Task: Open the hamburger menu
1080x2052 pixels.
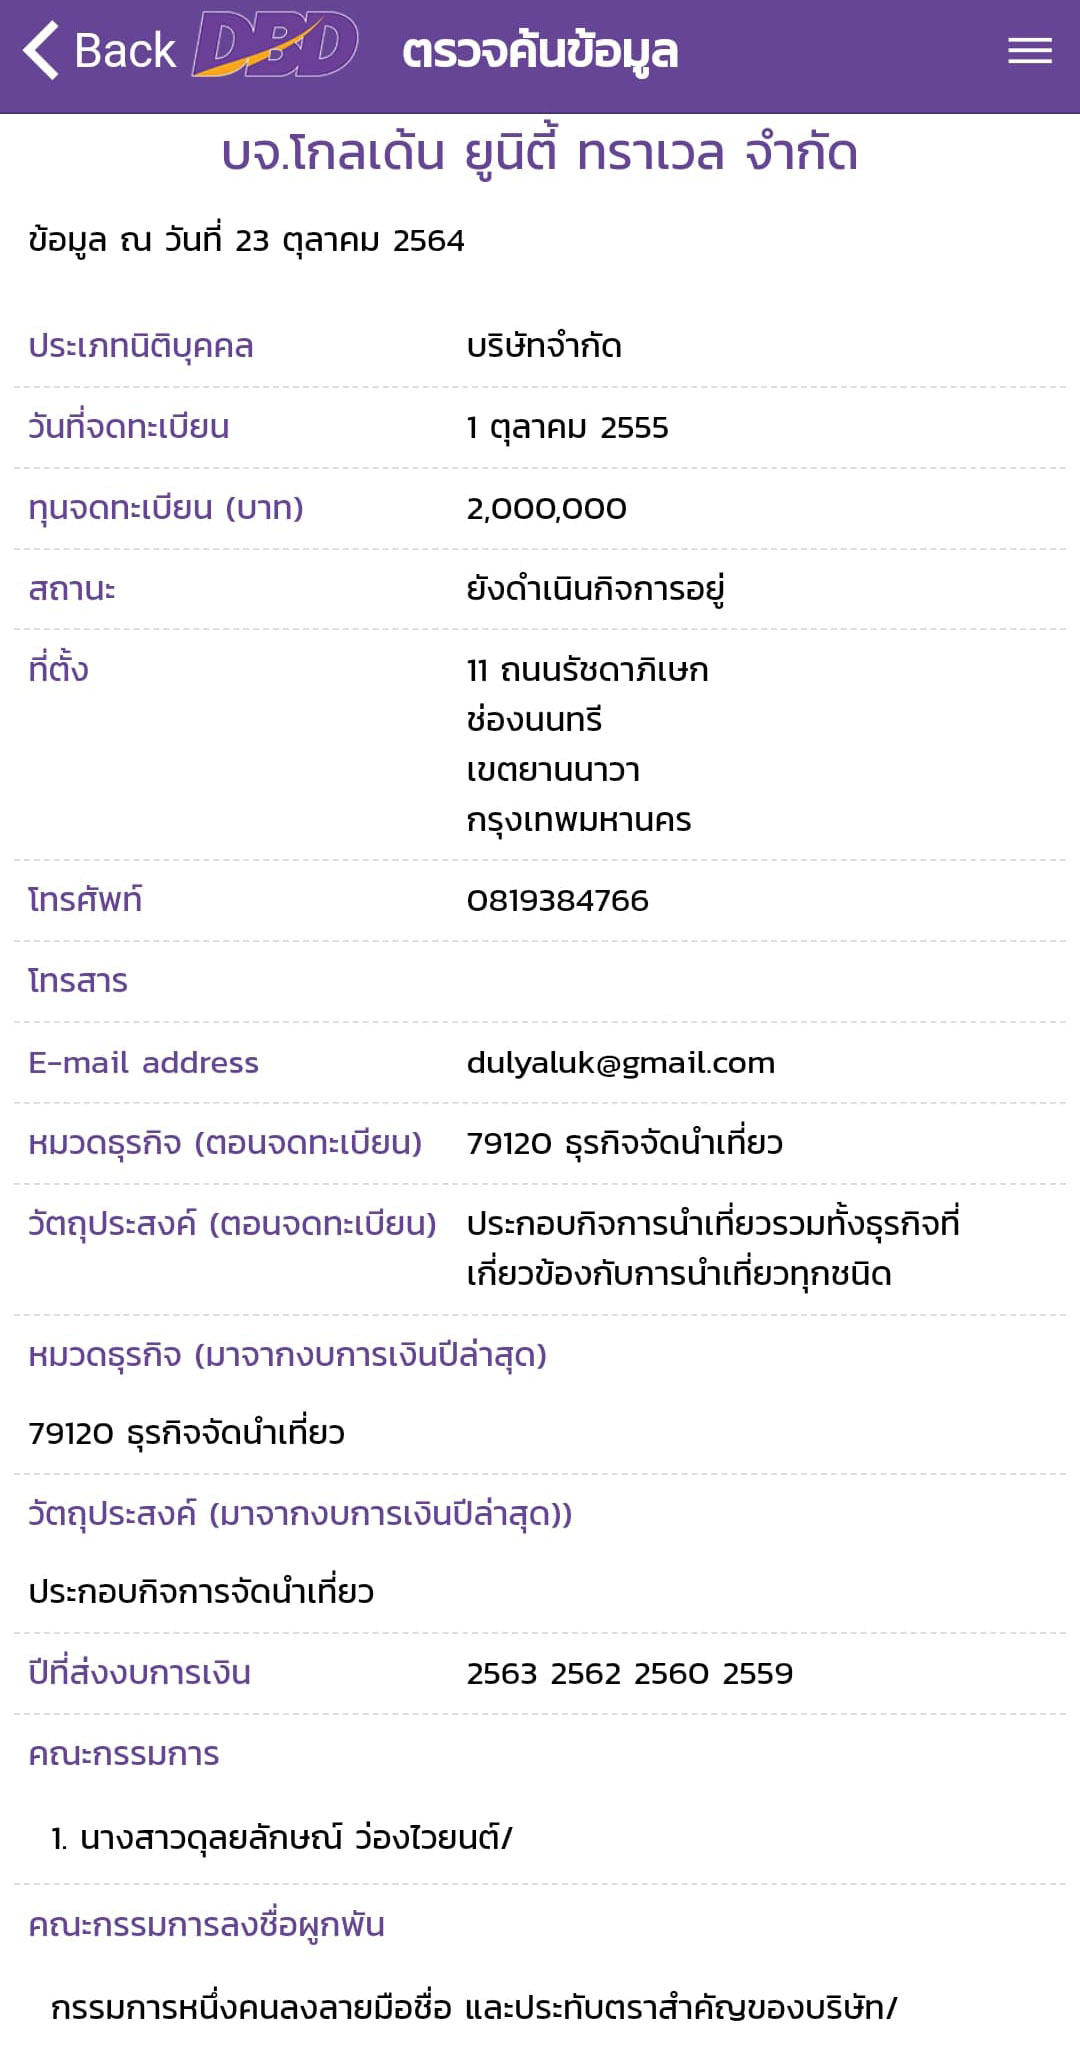Action: [1029, 51]
